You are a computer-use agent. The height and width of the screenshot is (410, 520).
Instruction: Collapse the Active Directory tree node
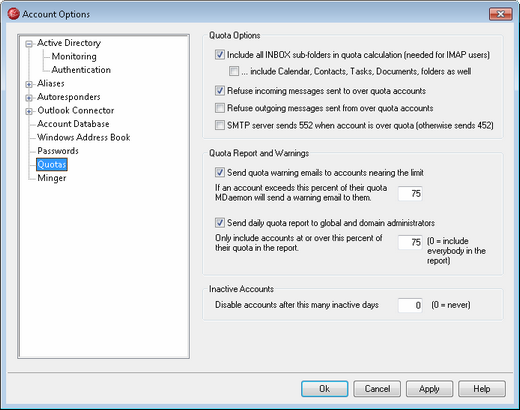coord(29,44)
